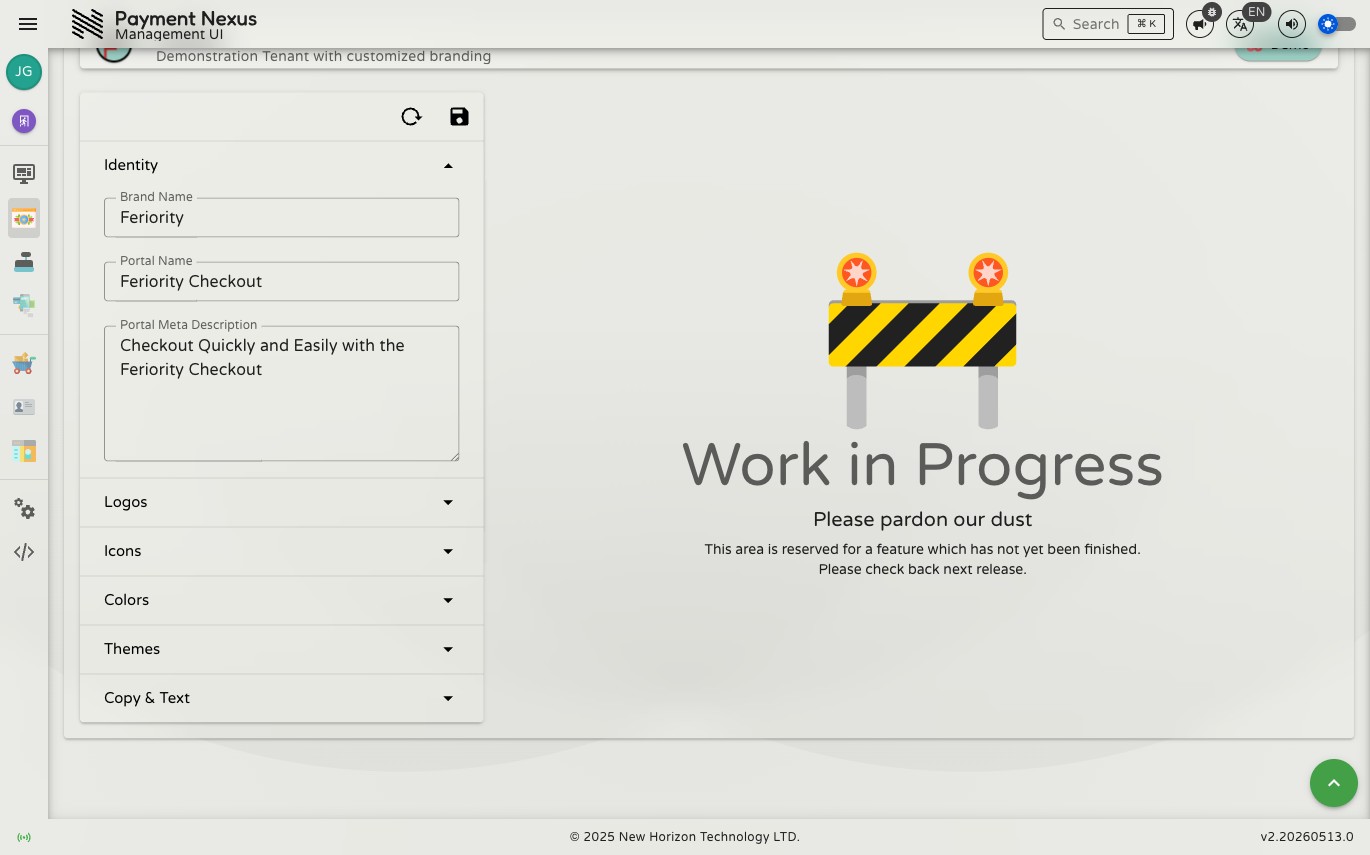Screen dimensions: 1370x855
Task: Click the EN language badge
Action: 1256,13
